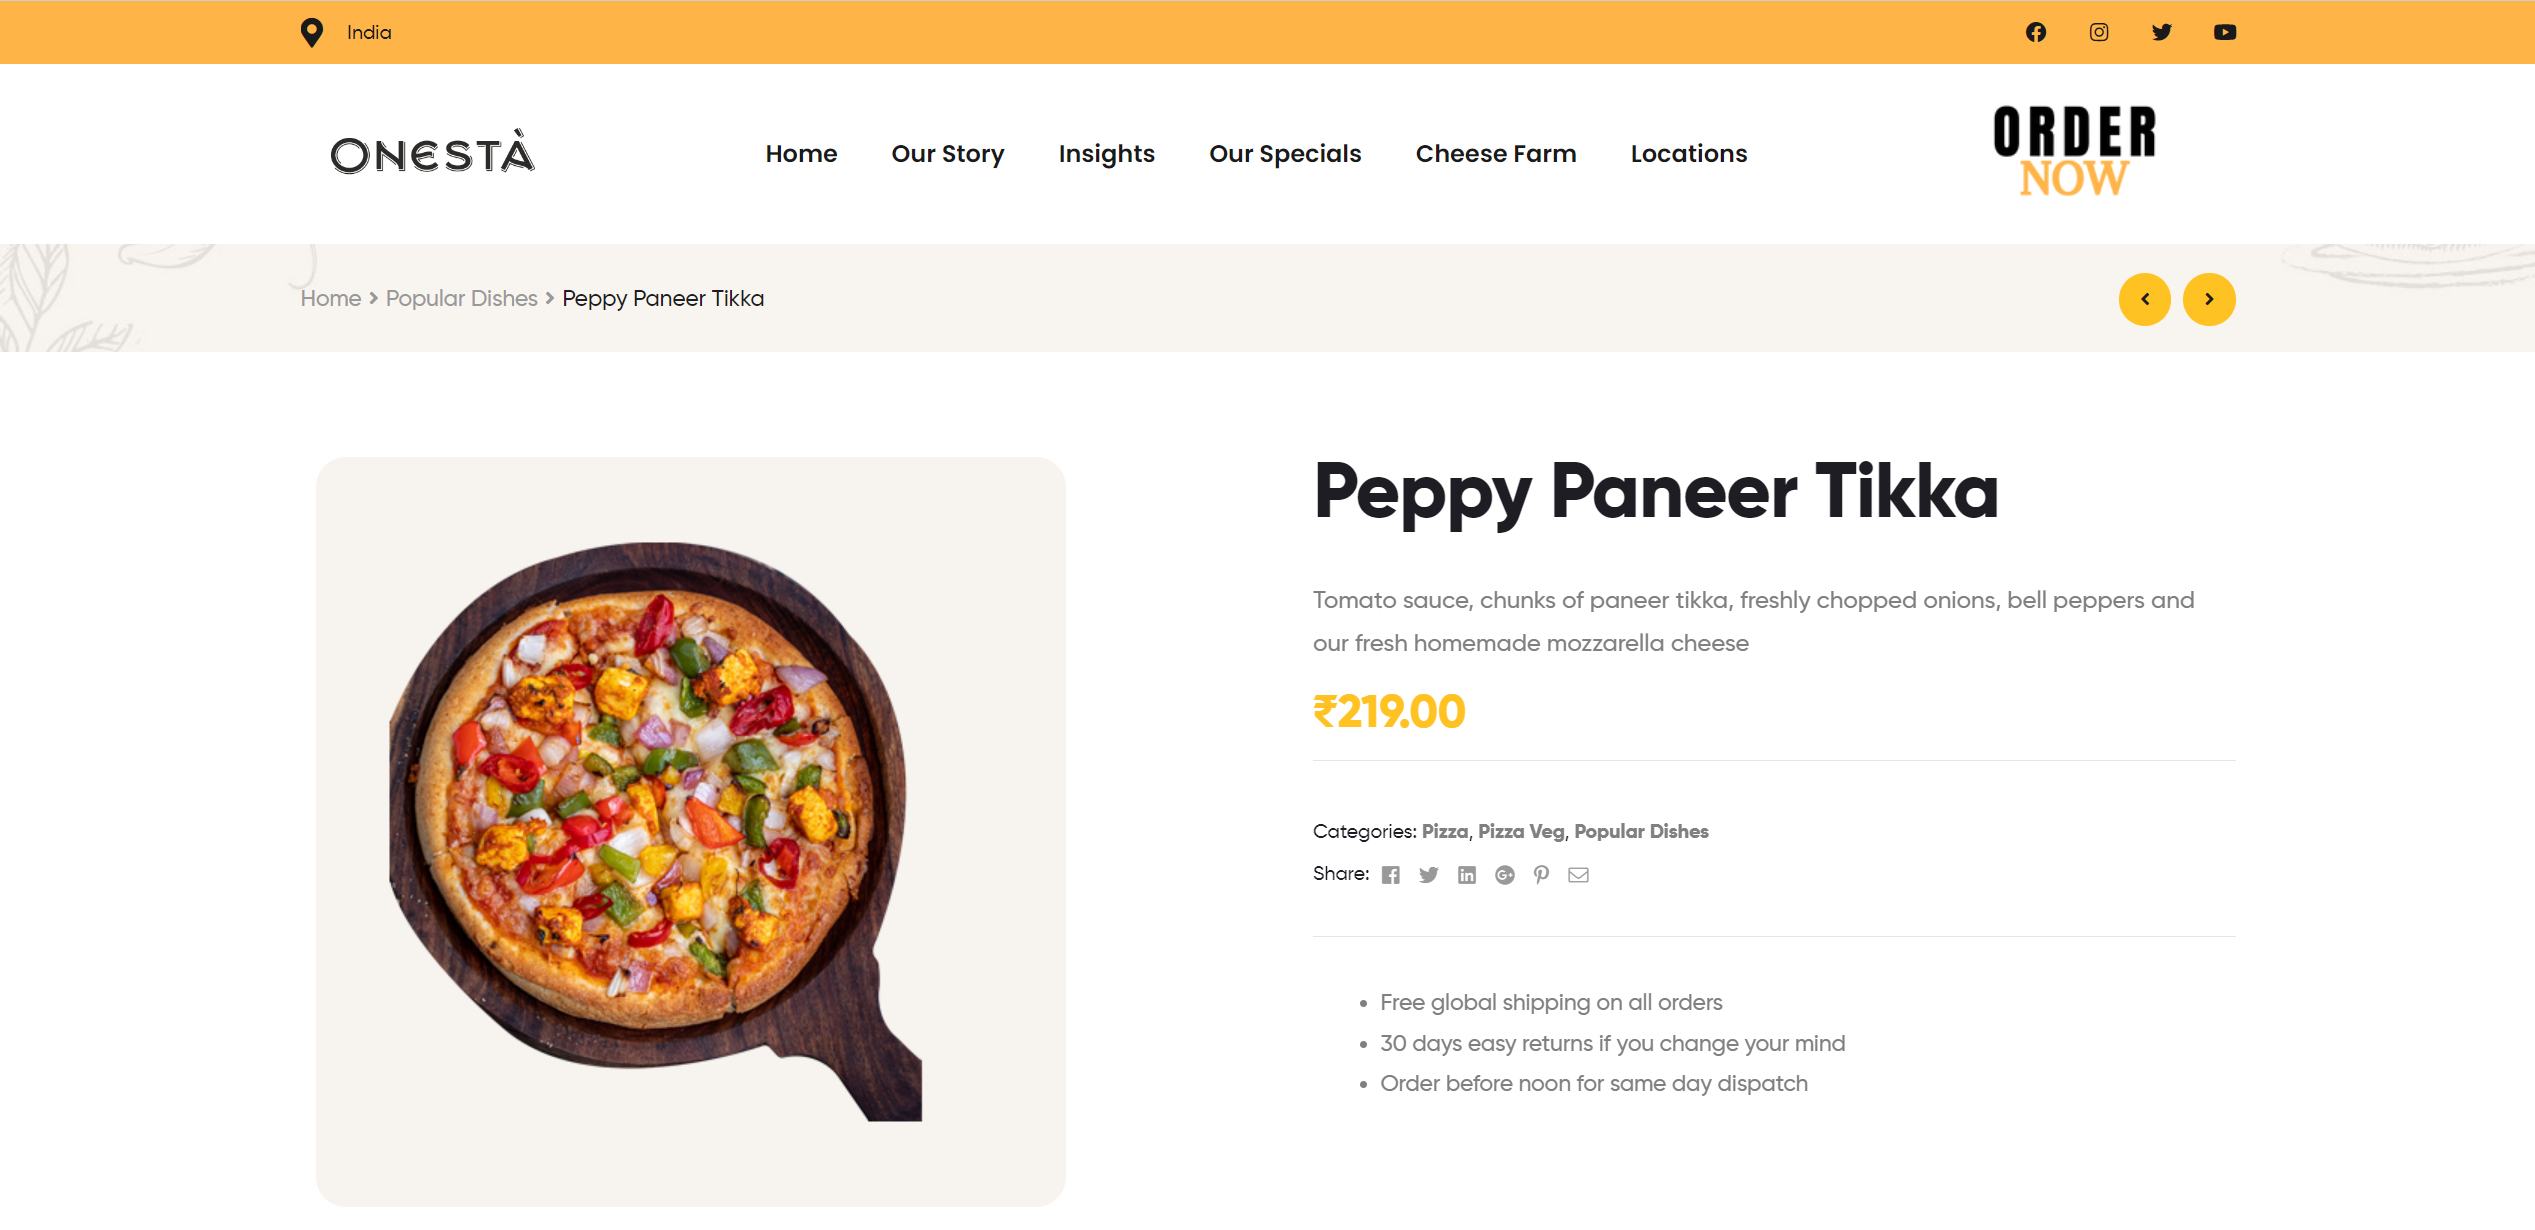Share this dish on Google Plus
Screen dimensions: 2535x1230
[x=1505, y=875]
